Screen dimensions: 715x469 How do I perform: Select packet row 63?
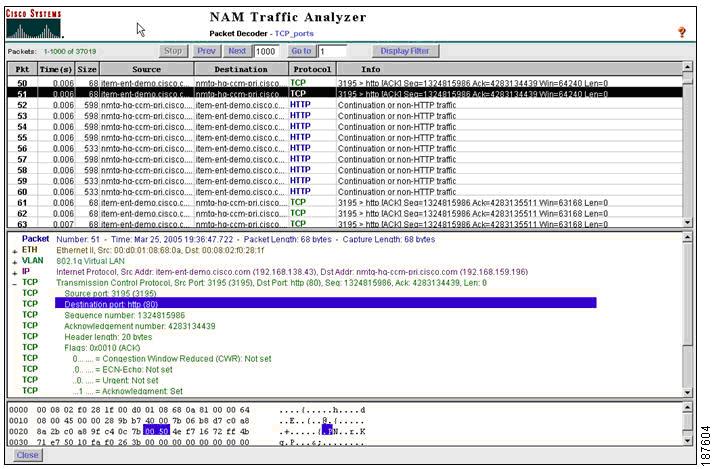coord(345,224)
